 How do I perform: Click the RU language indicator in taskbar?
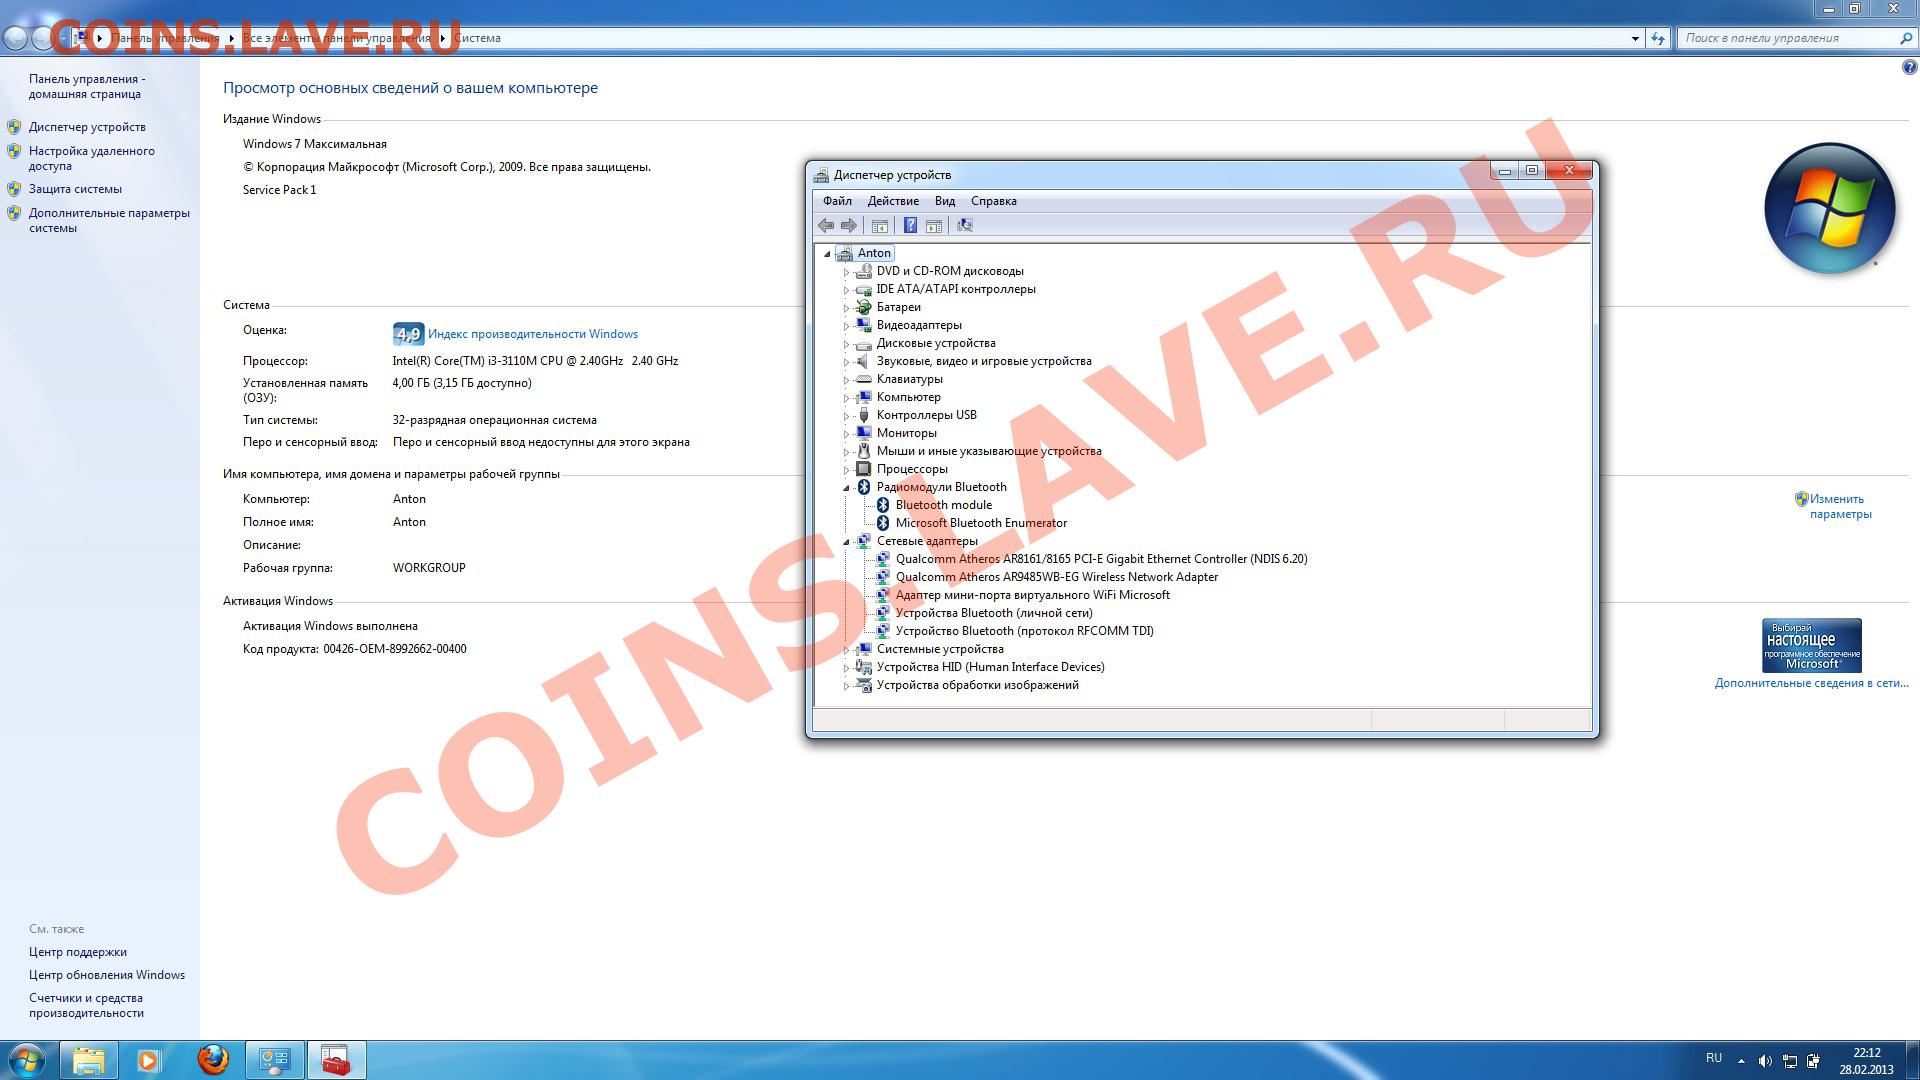pos(1714,1058)
